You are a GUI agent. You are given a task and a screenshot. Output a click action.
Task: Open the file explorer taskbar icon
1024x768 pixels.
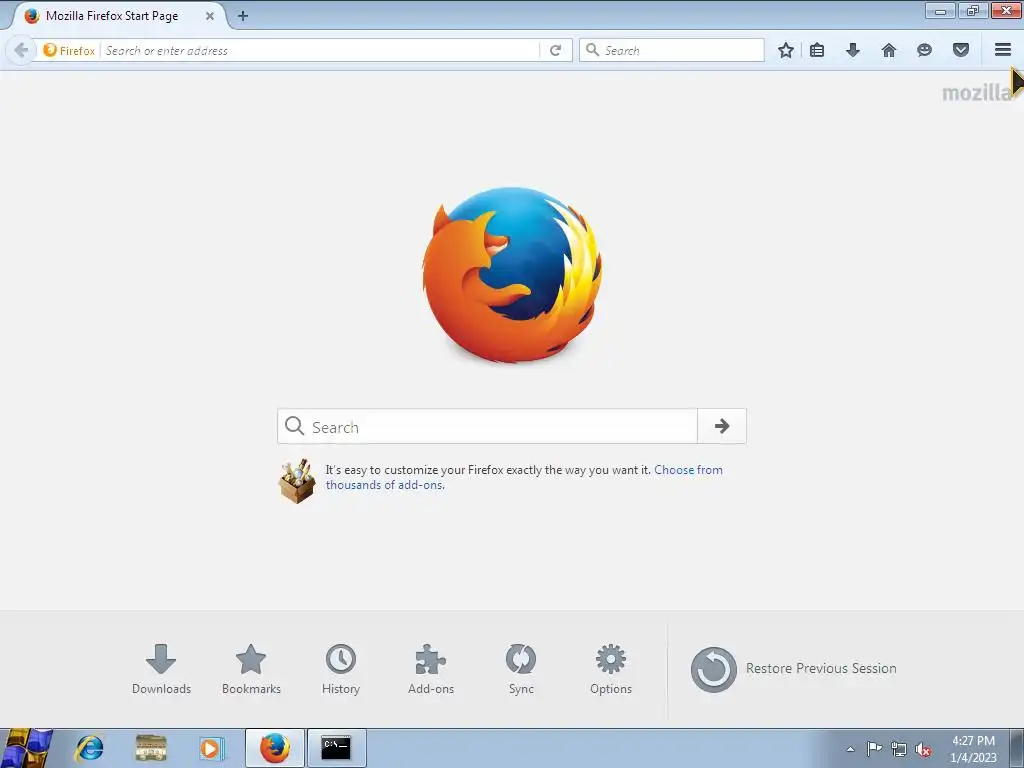point(150,748)
